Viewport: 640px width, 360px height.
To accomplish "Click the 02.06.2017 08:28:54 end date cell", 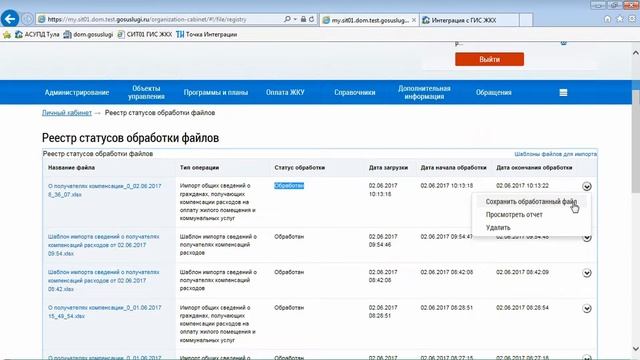I will point(522,308).
